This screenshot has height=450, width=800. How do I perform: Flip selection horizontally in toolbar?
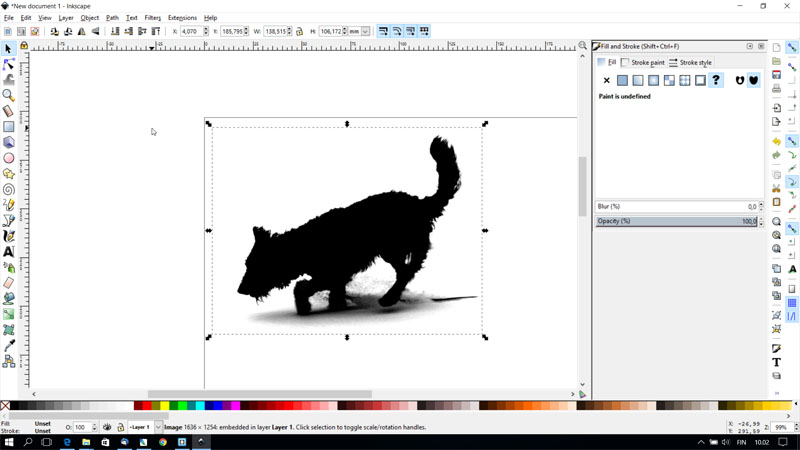click(82, 32)
